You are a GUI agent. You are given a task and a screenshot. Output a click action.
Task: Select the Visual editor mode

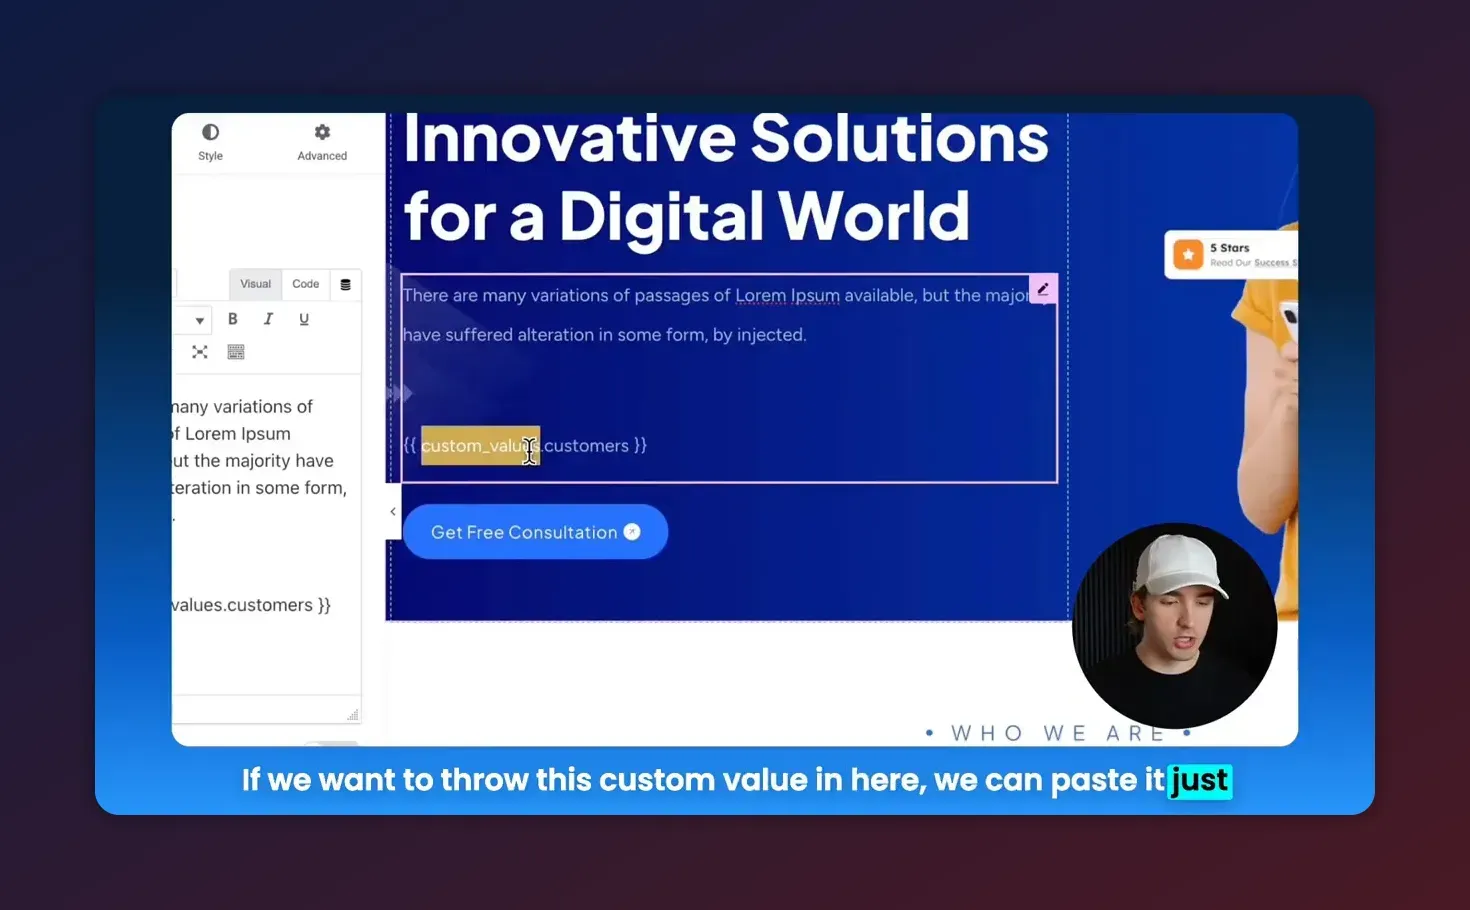pyautogui.click(x=255, y=284)
